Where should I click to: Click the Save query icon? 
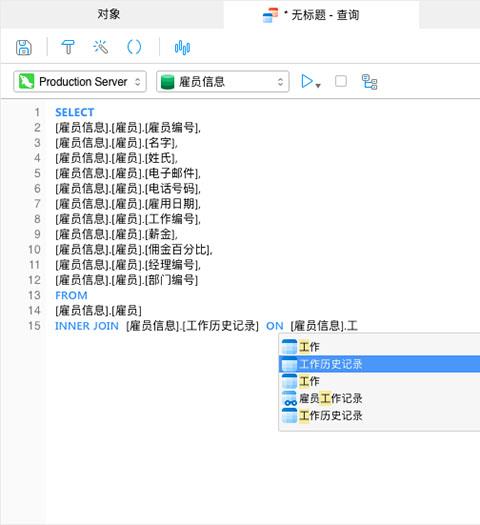[24, 47]
